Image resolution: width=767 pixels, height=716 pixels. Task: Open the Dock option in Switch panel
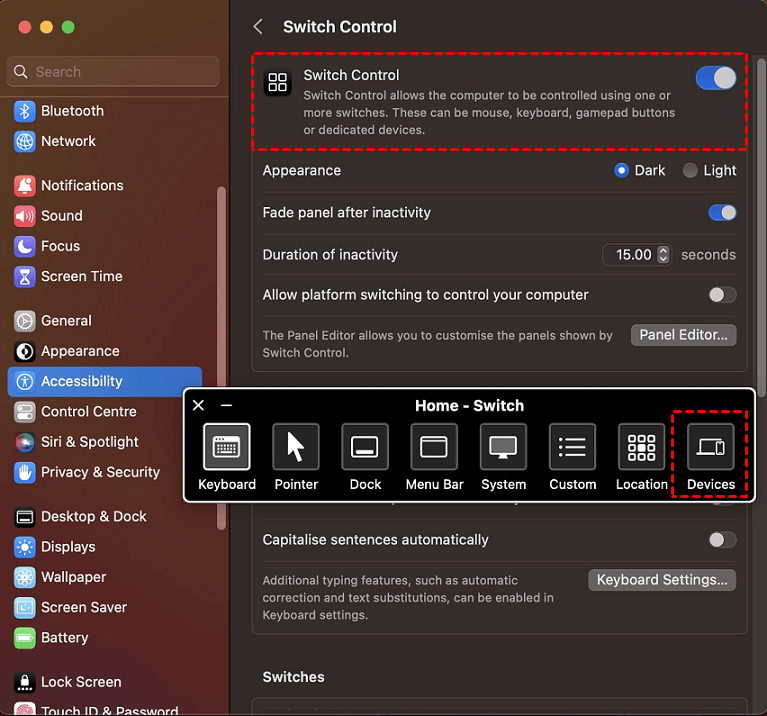point(365,447)
